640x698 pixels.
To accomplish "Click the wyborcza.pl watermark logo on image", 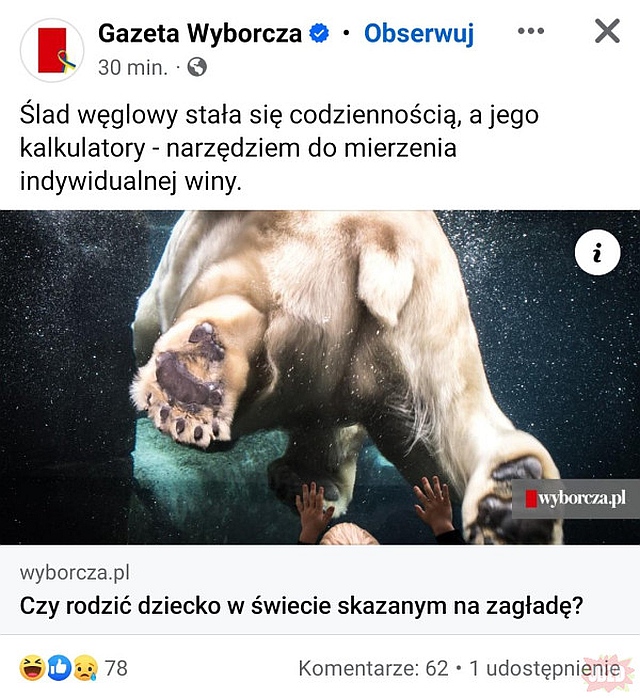I will 575,499.
